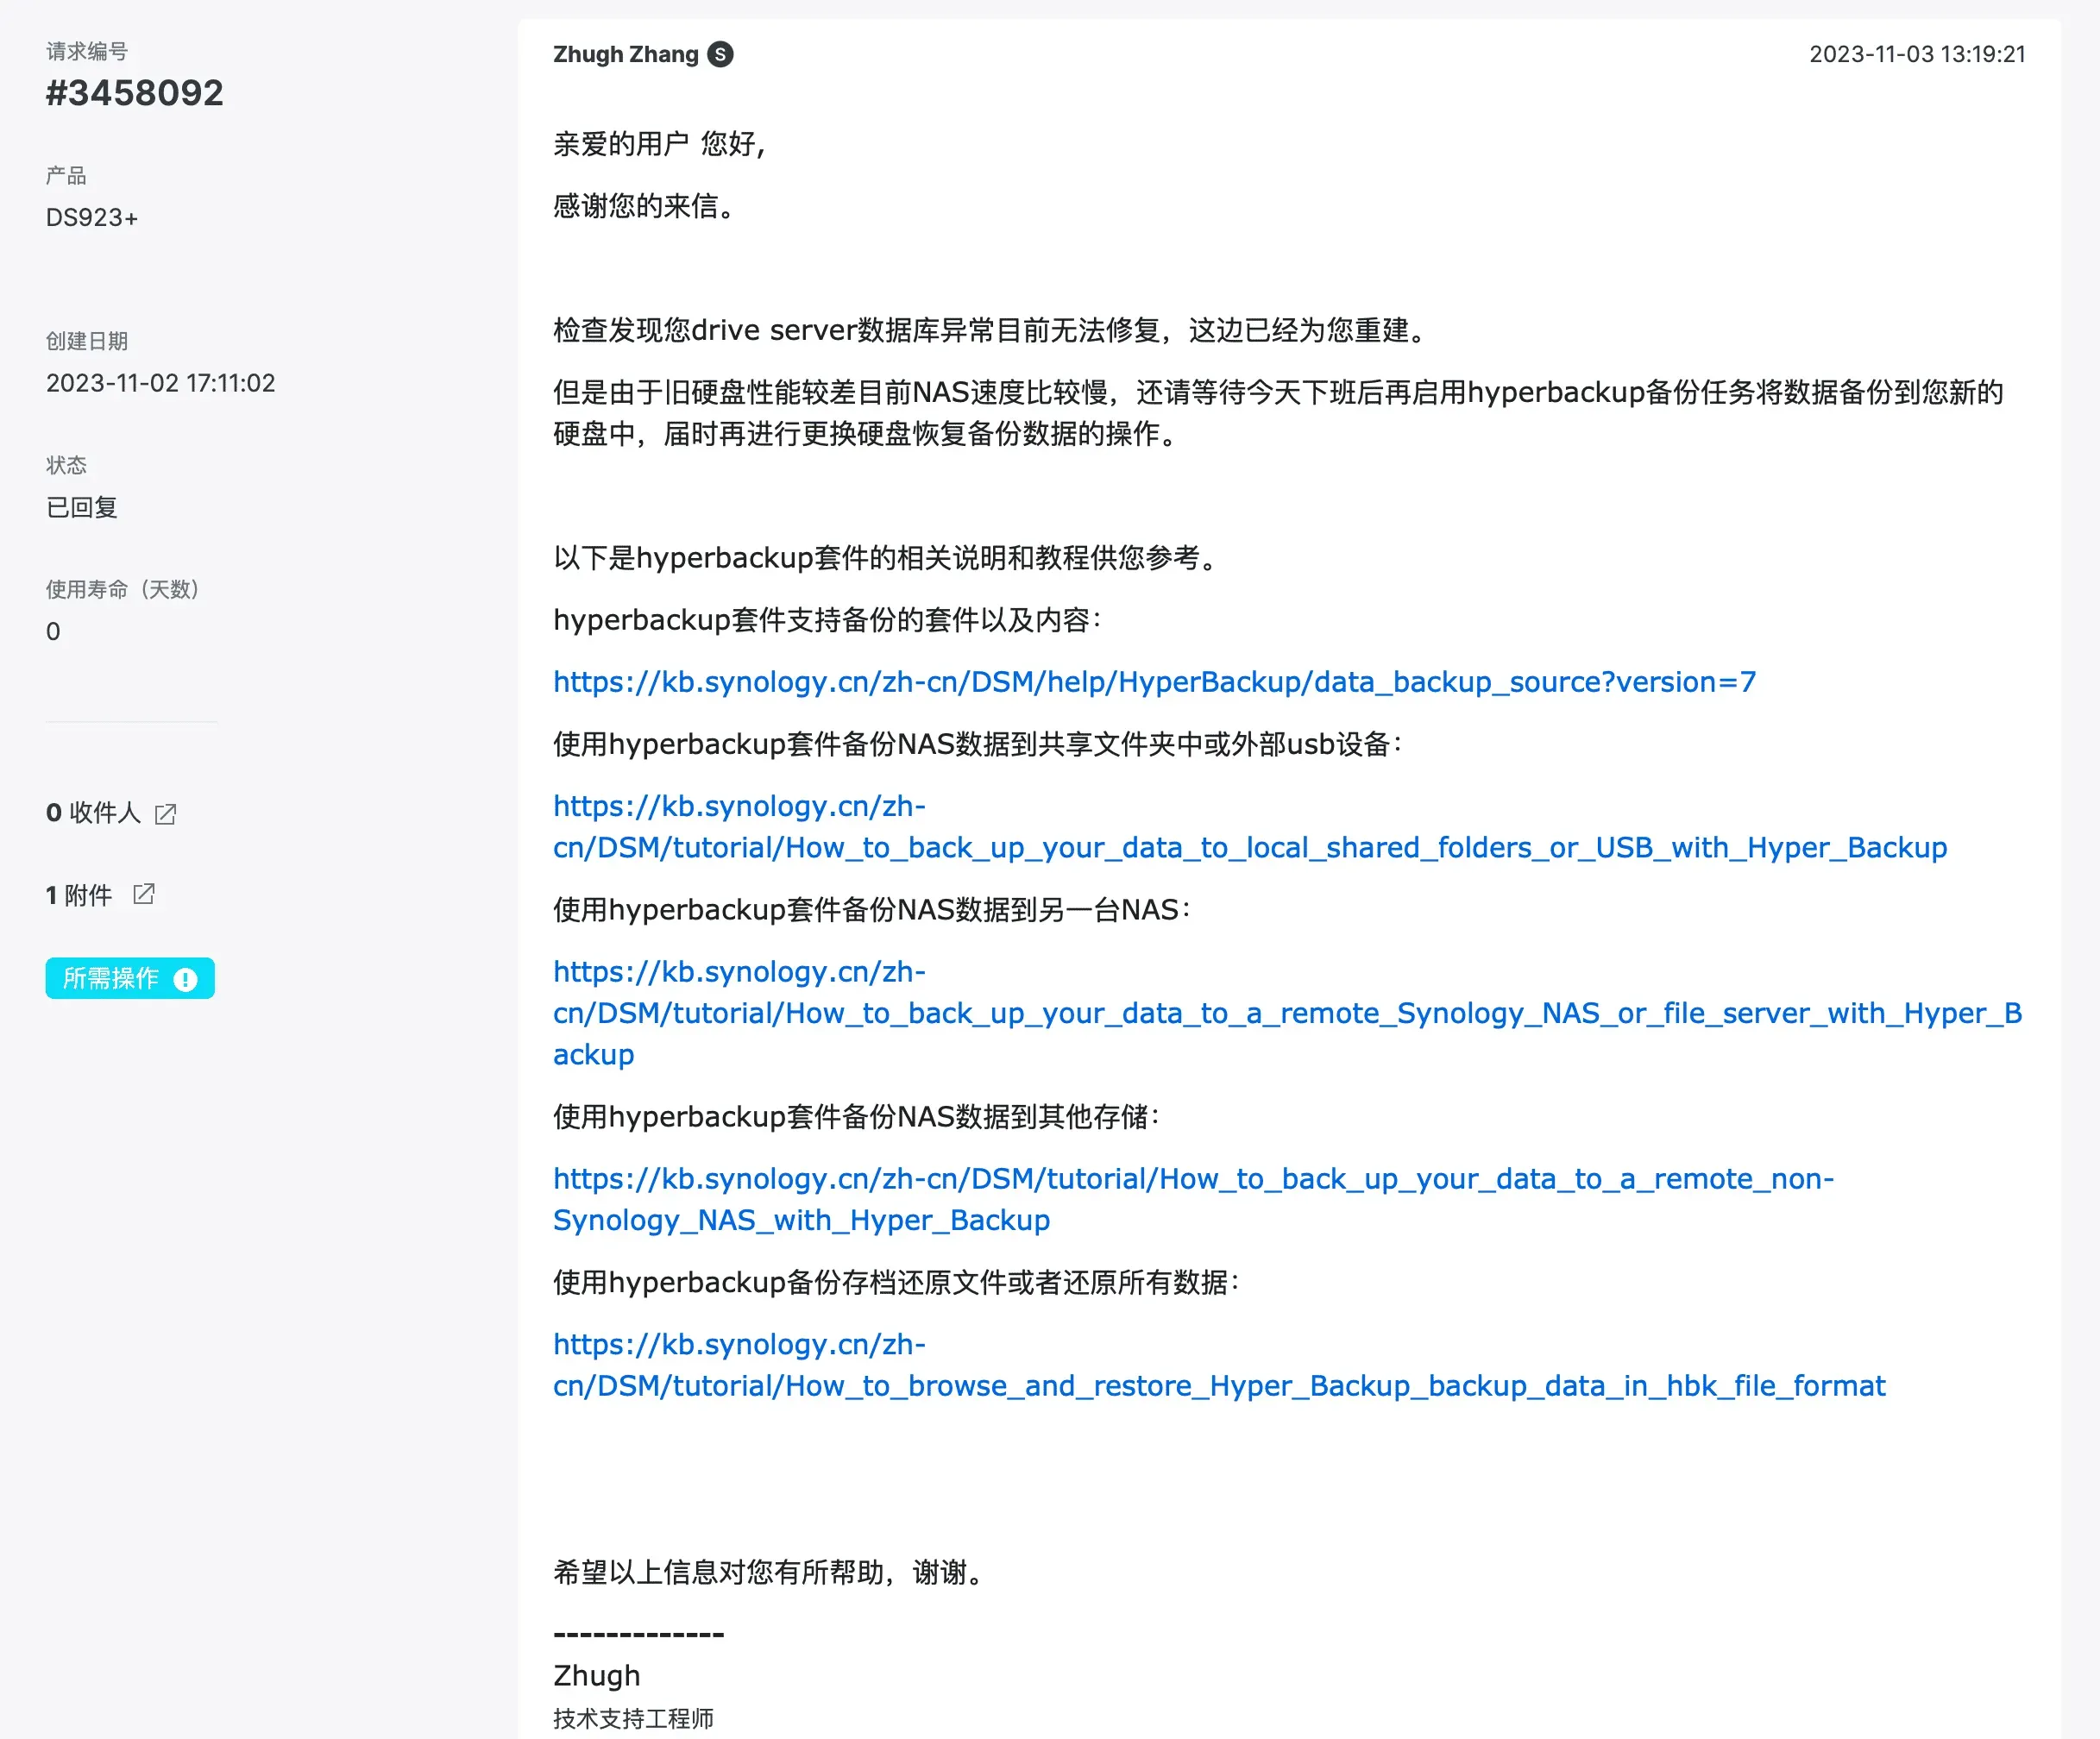Click the signature name Zhugh
Image resolution: width=2100 pixels, height=1739 pixels.
[597, 1675]
